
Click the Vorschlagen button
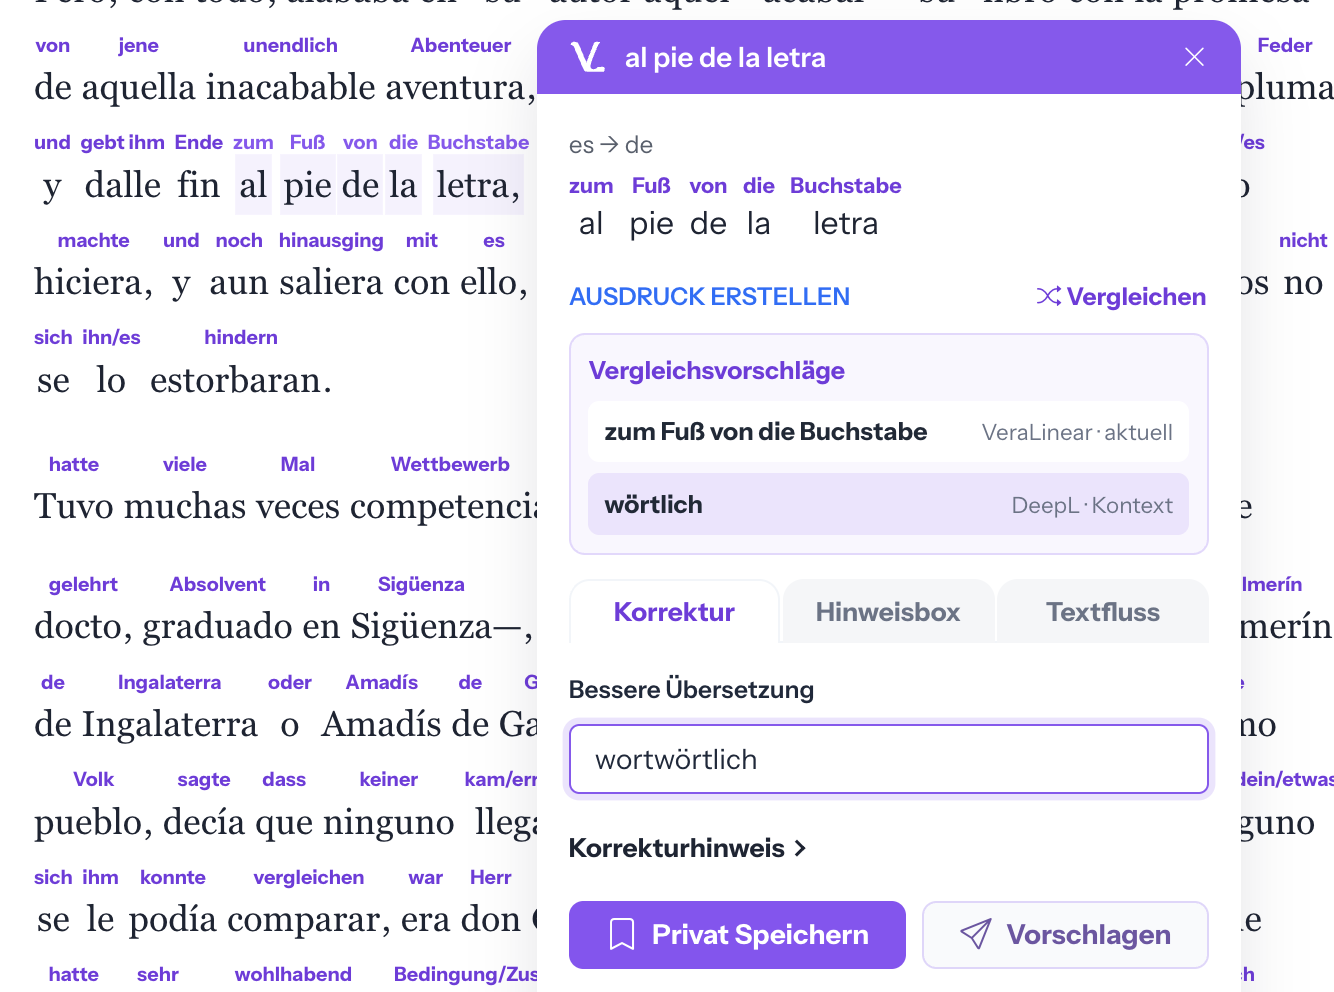(x=1065, y=935)
